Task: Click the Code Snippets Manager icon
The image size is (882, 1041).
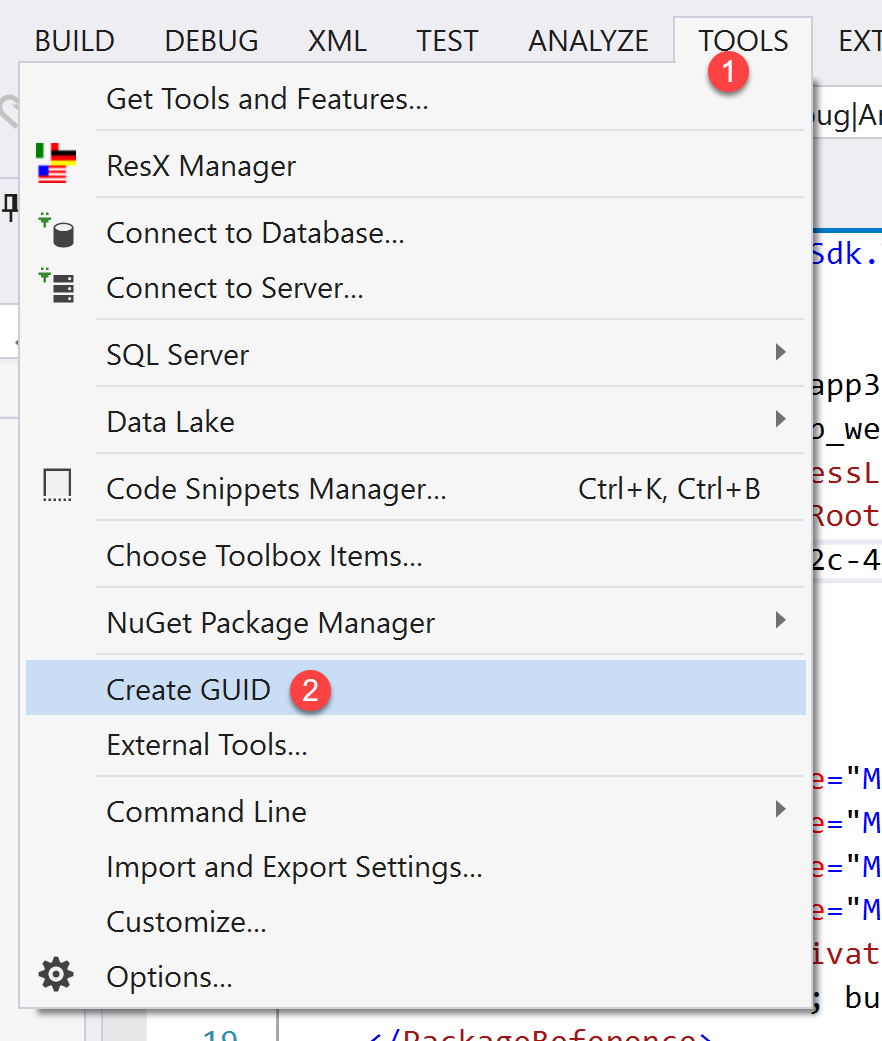Action: (x=57, y=487)
